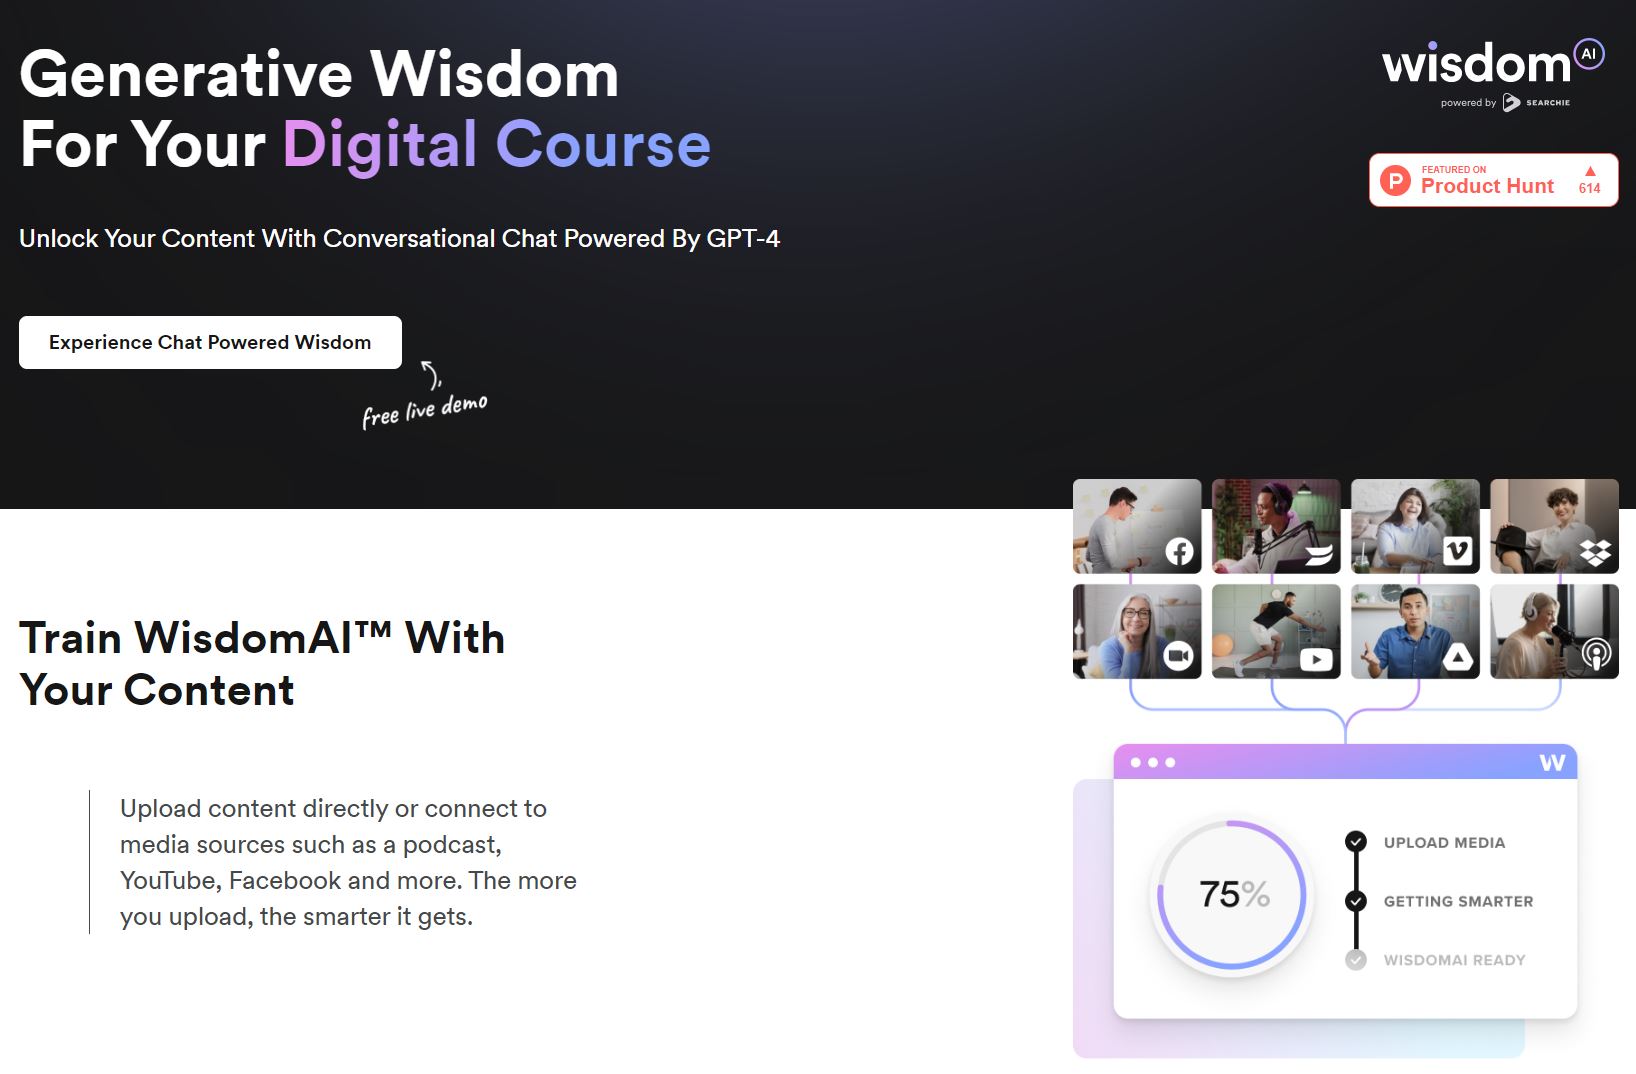Select thumbnail of man writing at whiteboard
The width and height of the screenshot is (1636, 1074).
pos(1137,526)
